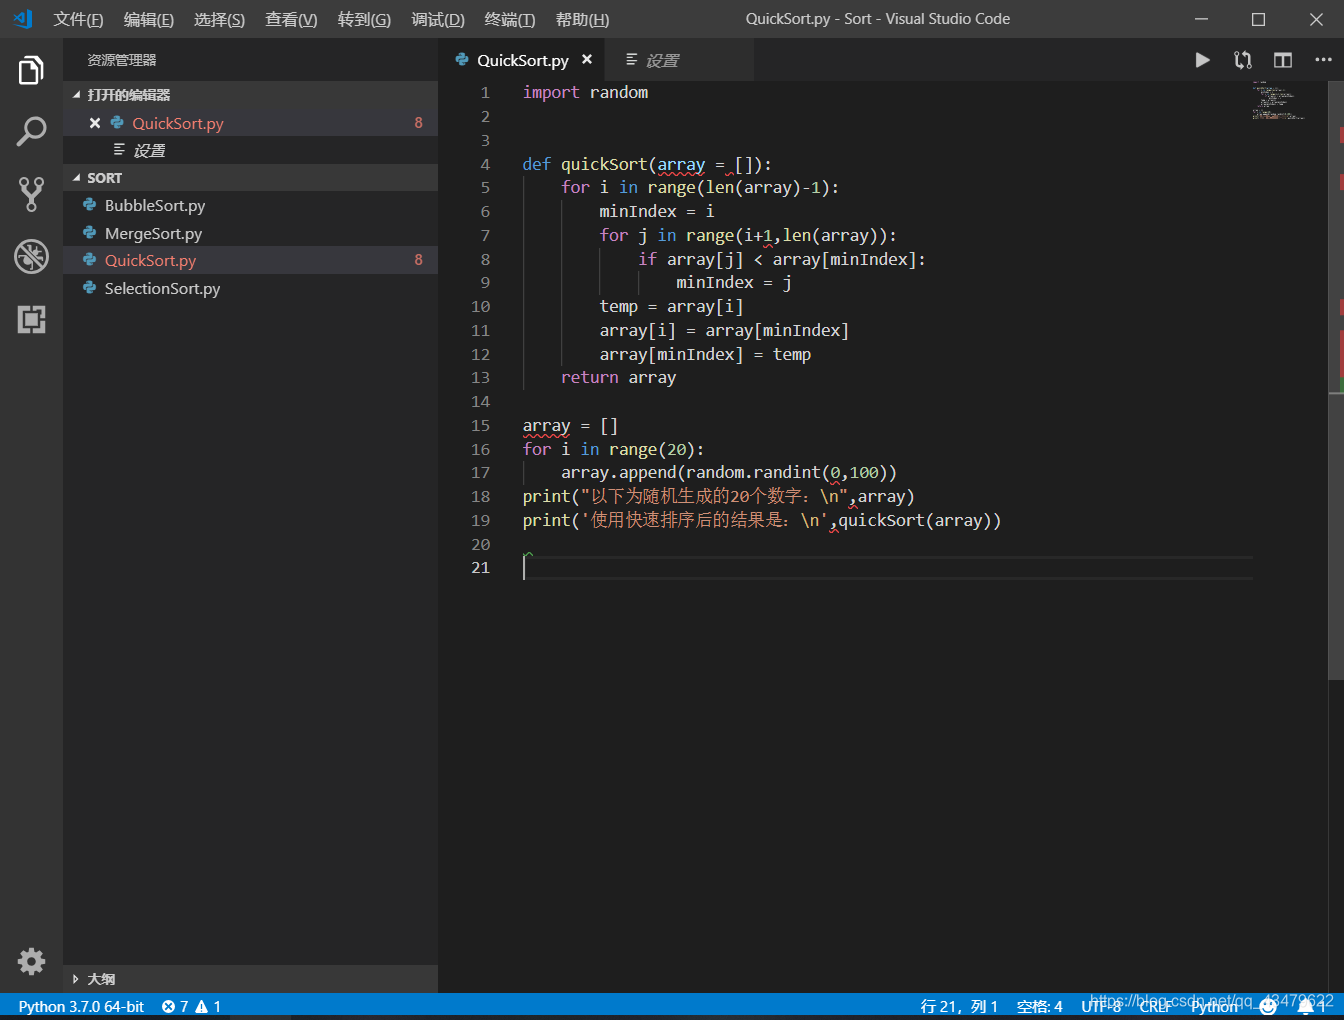Click the Python file icon beside BubbleSort.py
Image resolution: width=1344 pixels, height=1020 pixels.
click(x=90, y=205)
